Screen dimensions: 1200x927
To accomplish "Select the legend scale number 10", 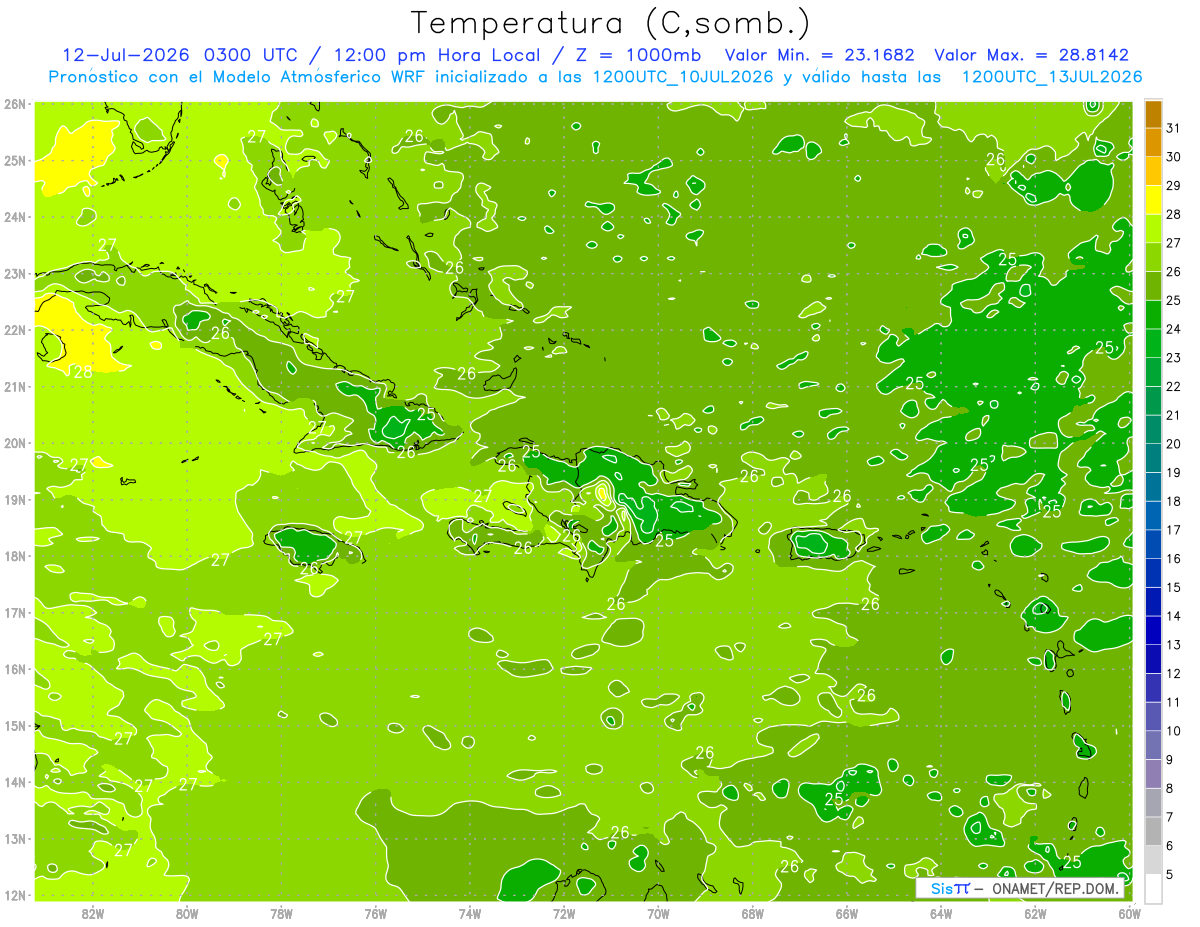I will [1174, 731].
